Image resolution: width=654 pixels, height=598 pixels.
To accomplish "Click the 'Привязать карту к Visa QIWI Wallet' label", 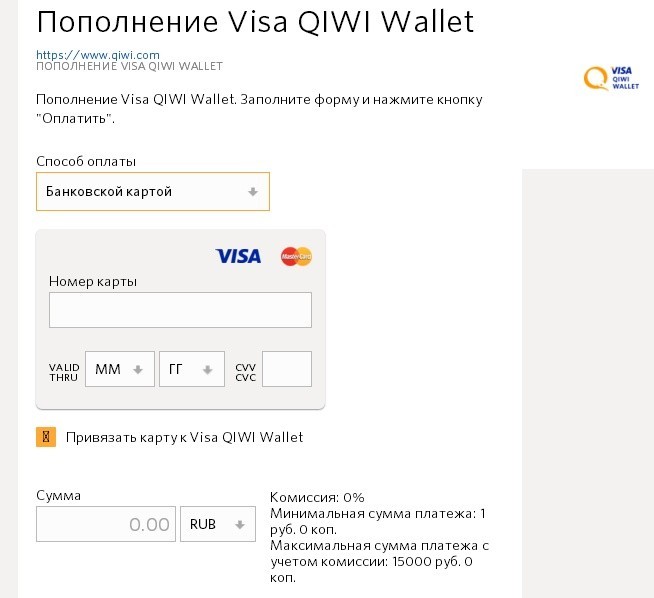I will (x=184, y=437).
